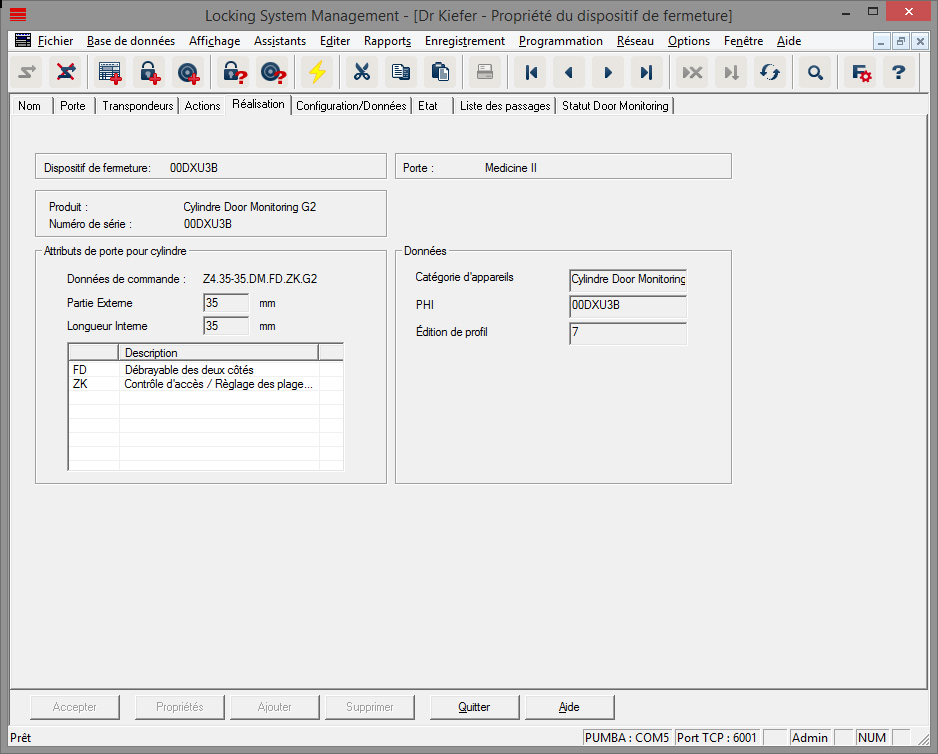938x754 pixels.
Task: Open the Base de données menu
Action: pyautogui.click(x=131, y=41)
